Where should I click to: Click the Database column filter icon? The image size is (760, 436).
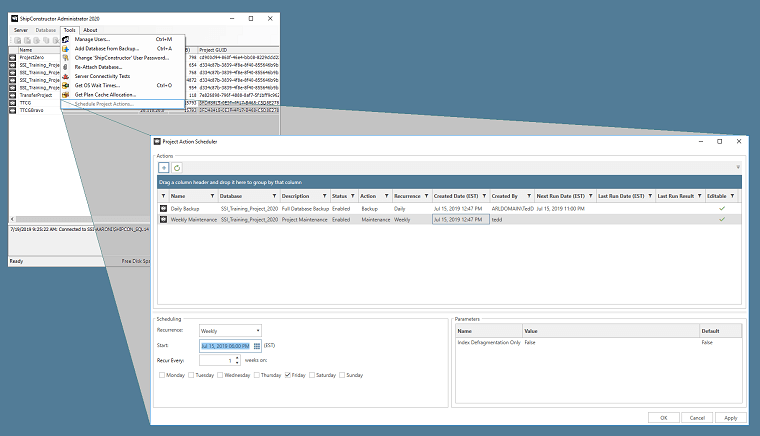pyautogui.click(x=274, y=196)
